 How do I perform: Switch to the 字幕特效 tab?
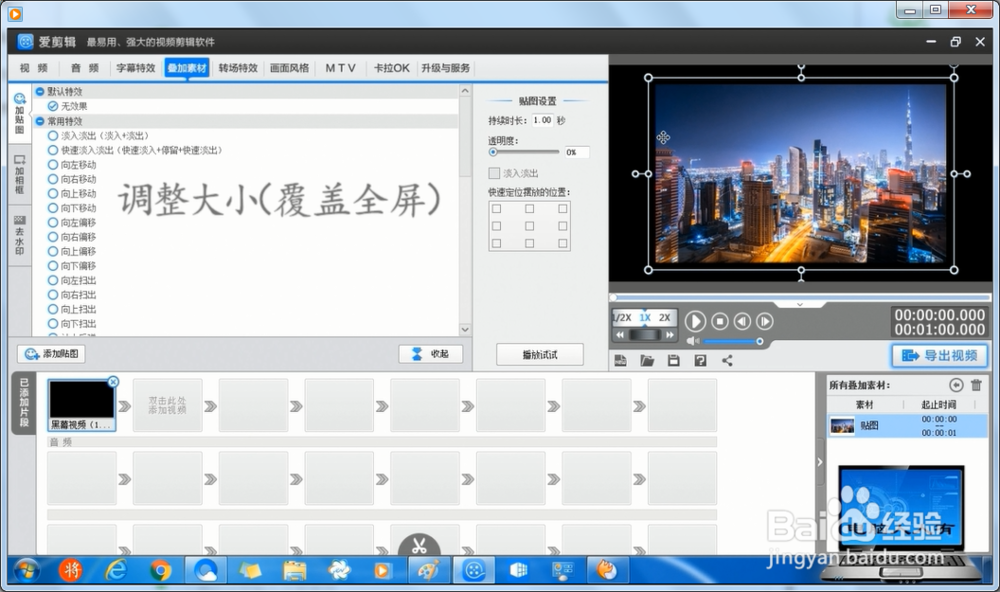tap(136, 68)
